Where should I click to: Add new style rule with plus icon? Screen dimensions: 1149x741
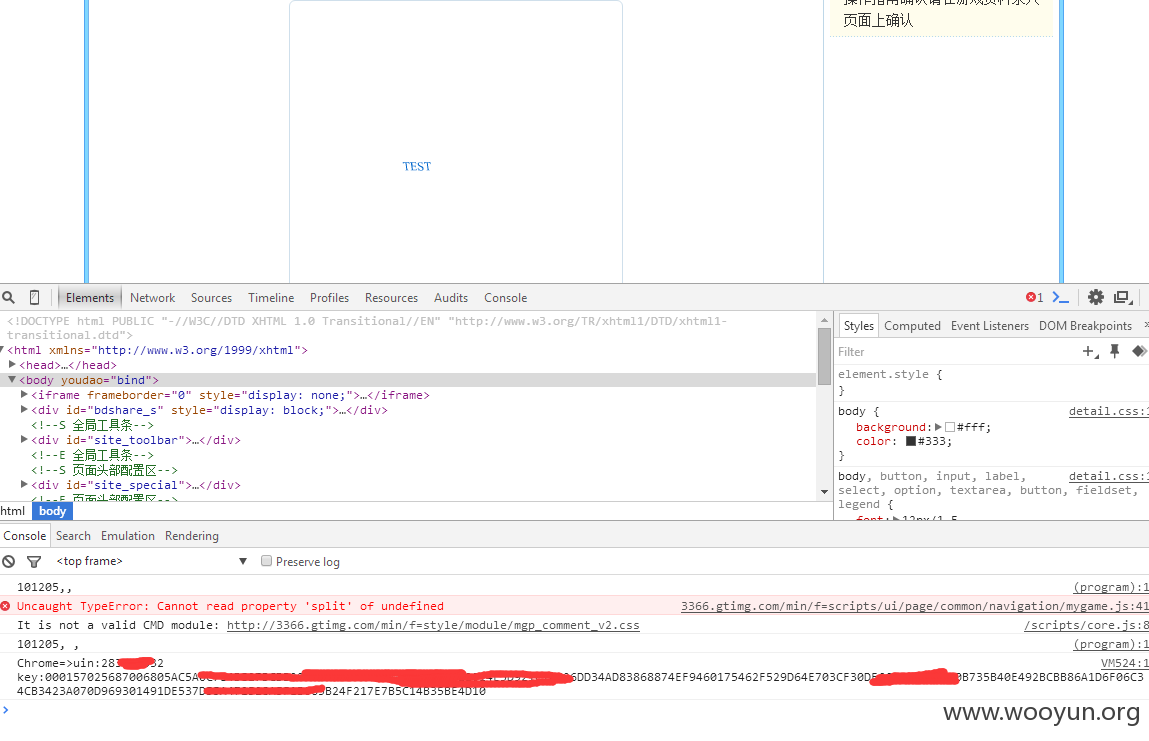[x=1090, y=352]
